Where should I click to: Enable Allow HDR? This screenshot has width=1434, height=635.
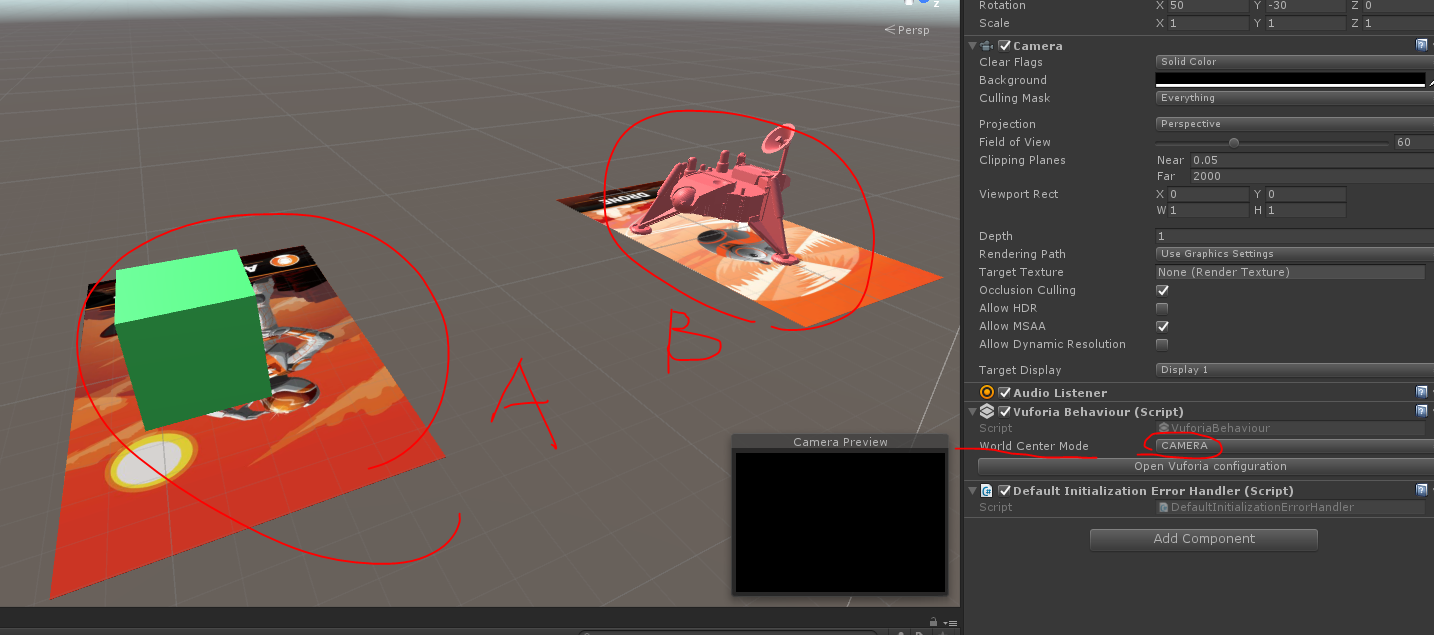coord(1162,308)
